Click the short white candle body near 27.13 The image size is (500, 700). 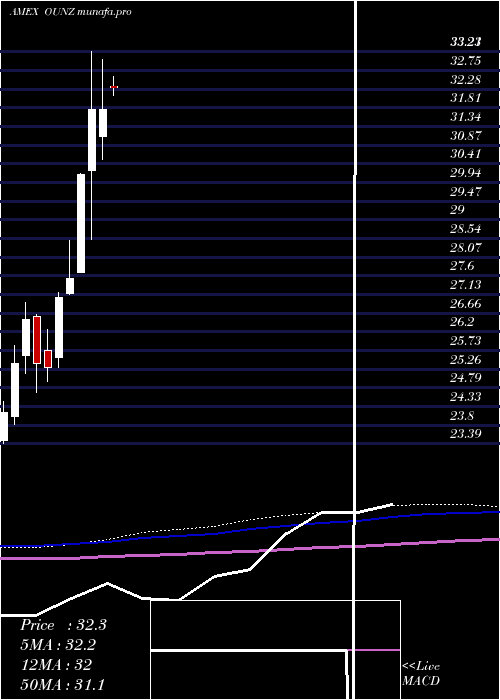[x=70, y=286]
